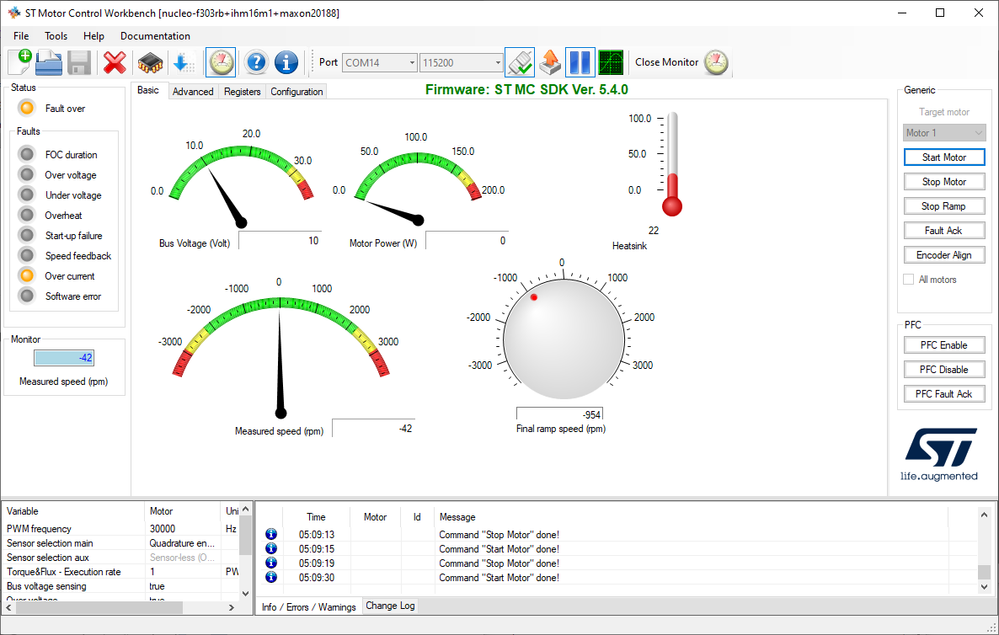999x635 pixels.
Task: Click the info icon of the 05:09:30 log entry
Action: (x=271, y=577)
